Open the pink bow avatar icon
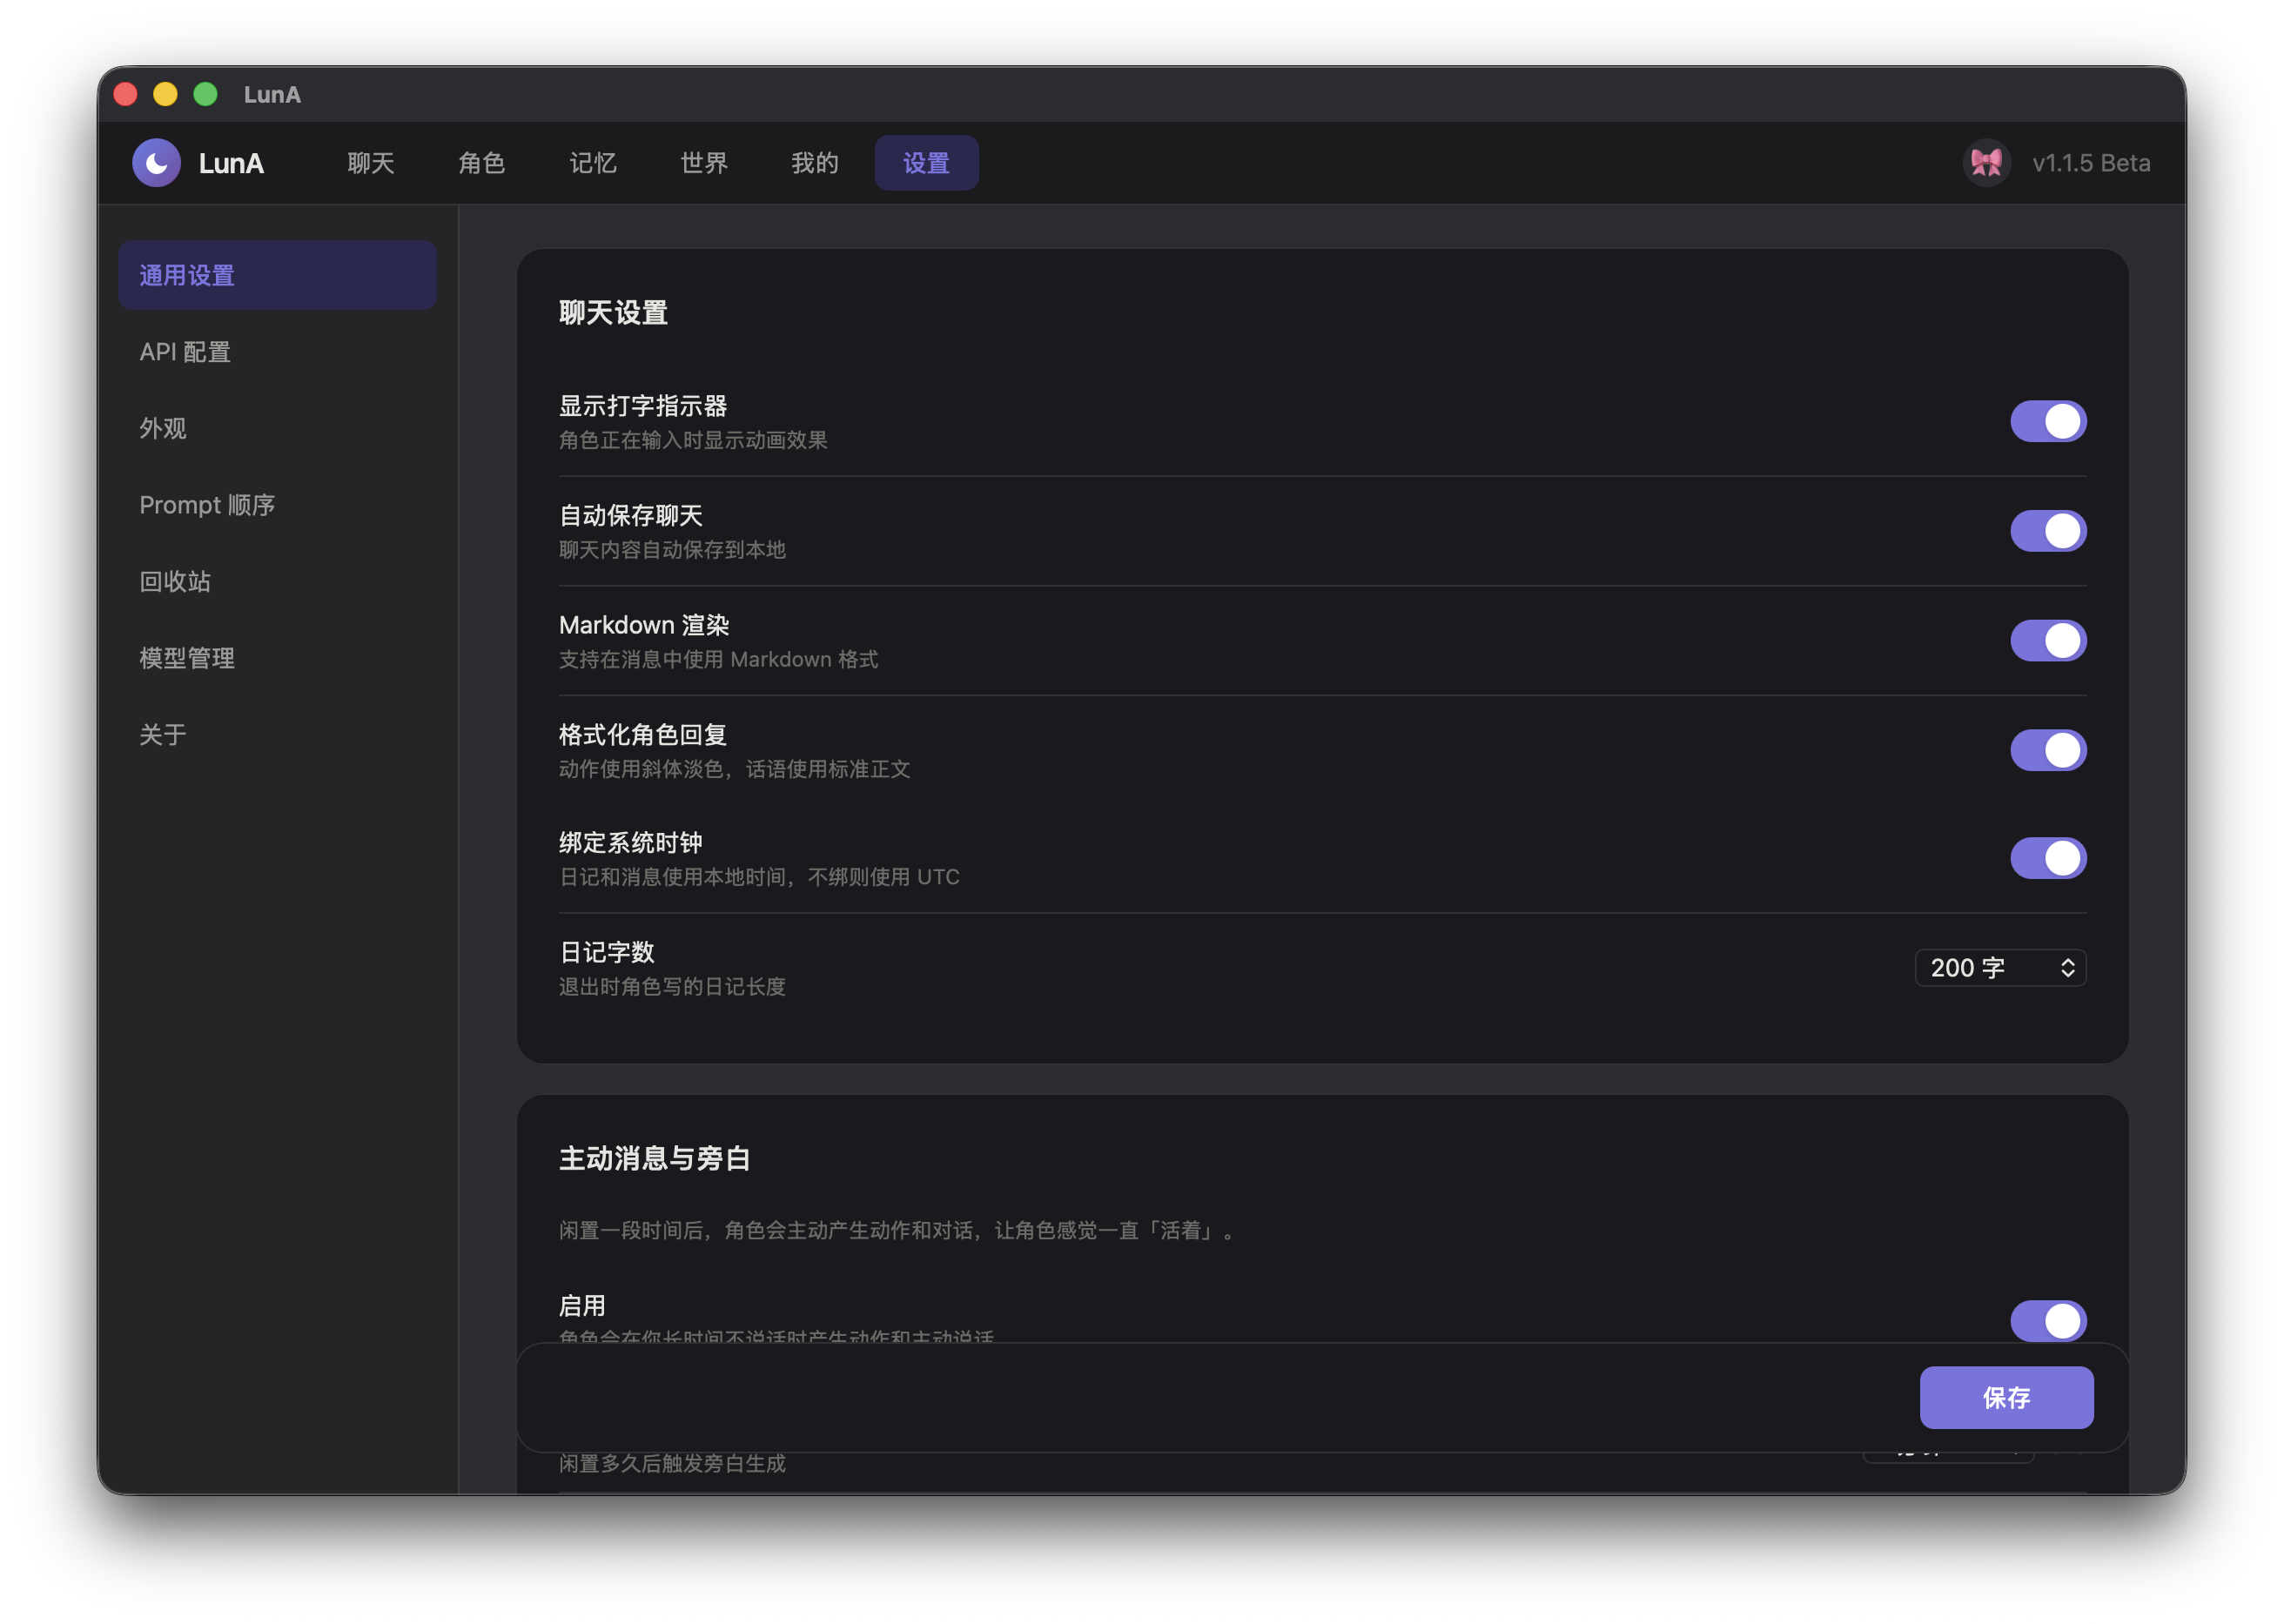Viewport: 2284px width, 1624px height. [1986, 163]
